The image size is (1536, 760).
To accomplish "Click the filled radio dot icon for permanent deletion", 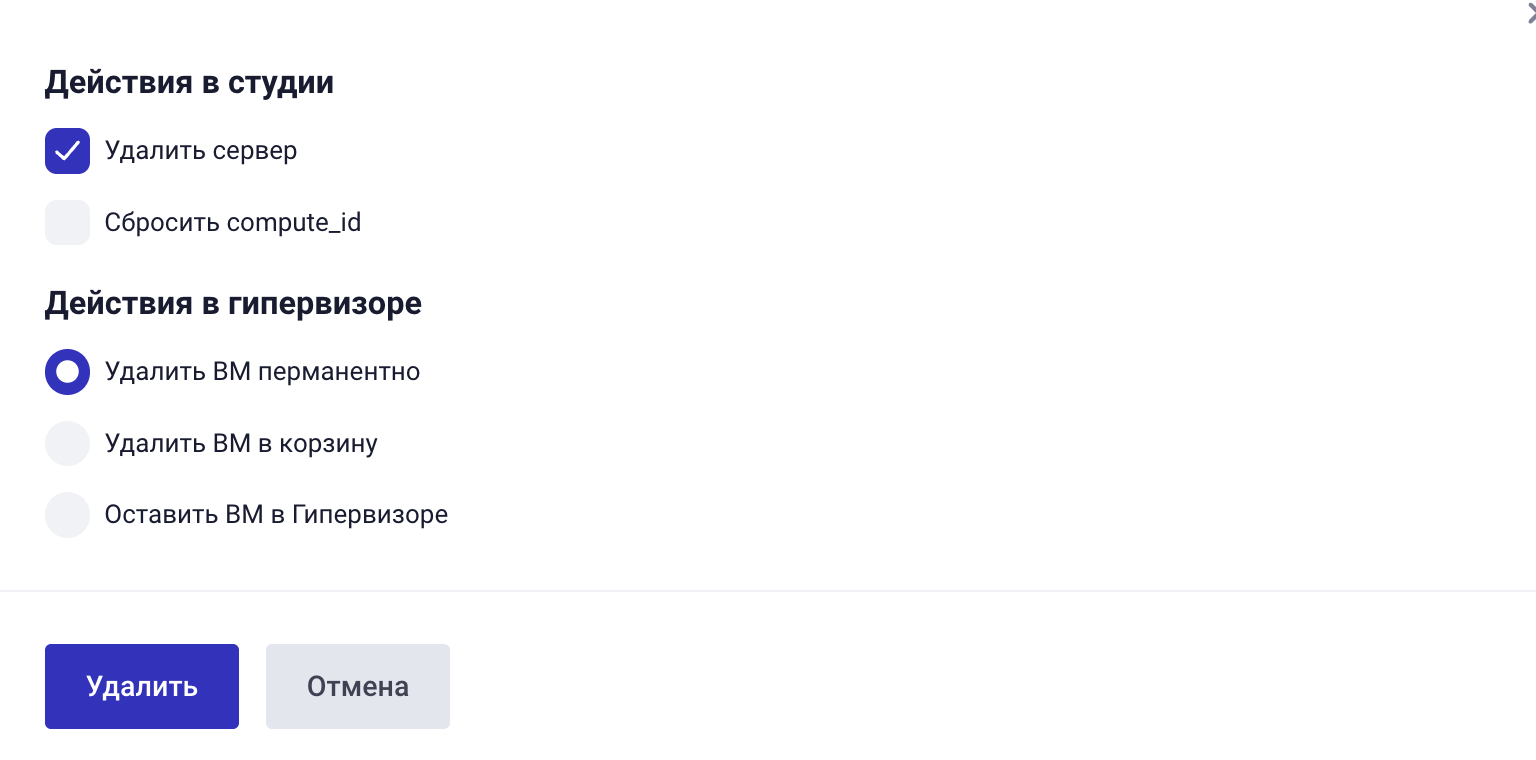I will 67,372.
